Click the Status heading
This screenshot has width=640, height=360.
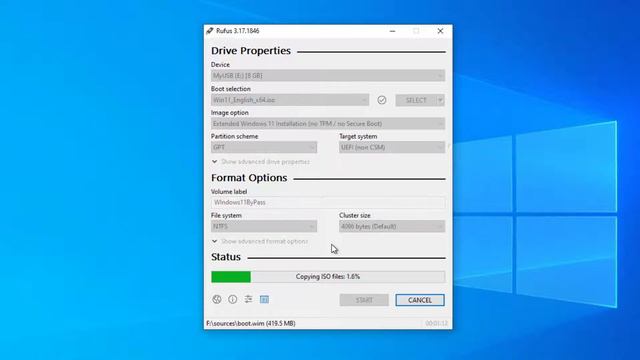(x=226, y=257)
